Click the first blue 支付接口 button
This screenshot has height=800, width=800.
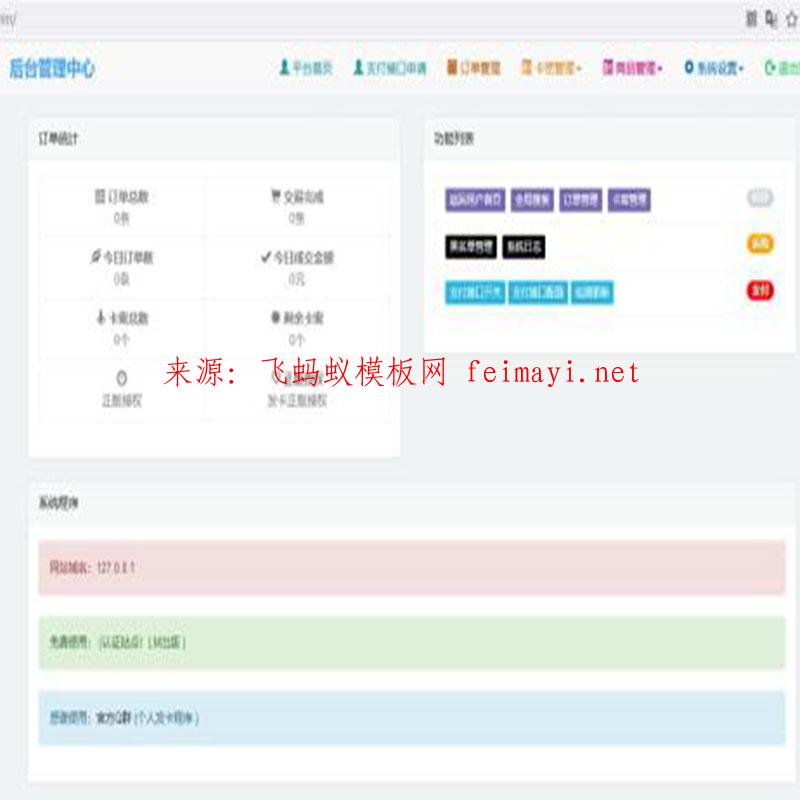click(x=475, y=293)
